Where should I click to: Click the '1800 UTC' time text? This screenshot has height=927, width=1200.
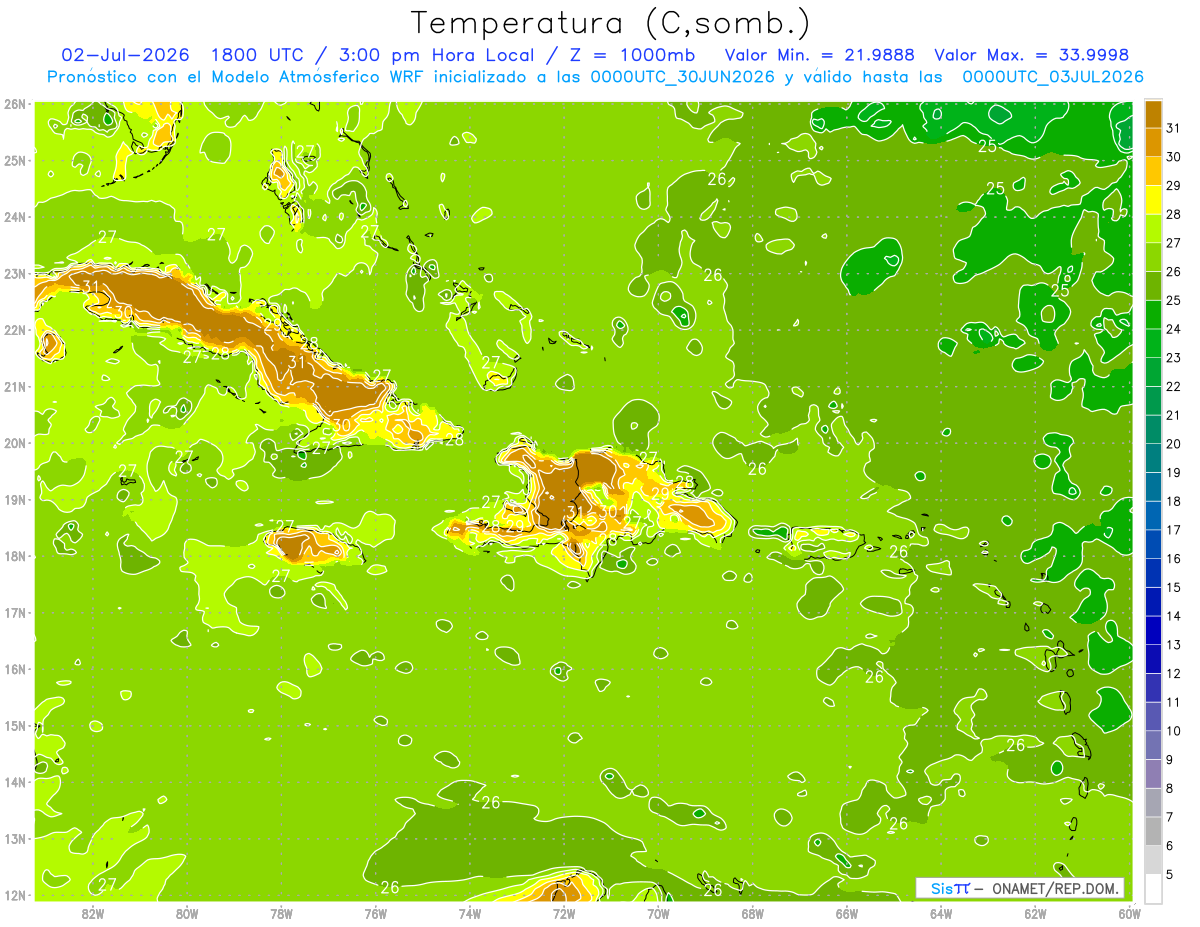tap(256, 55)
